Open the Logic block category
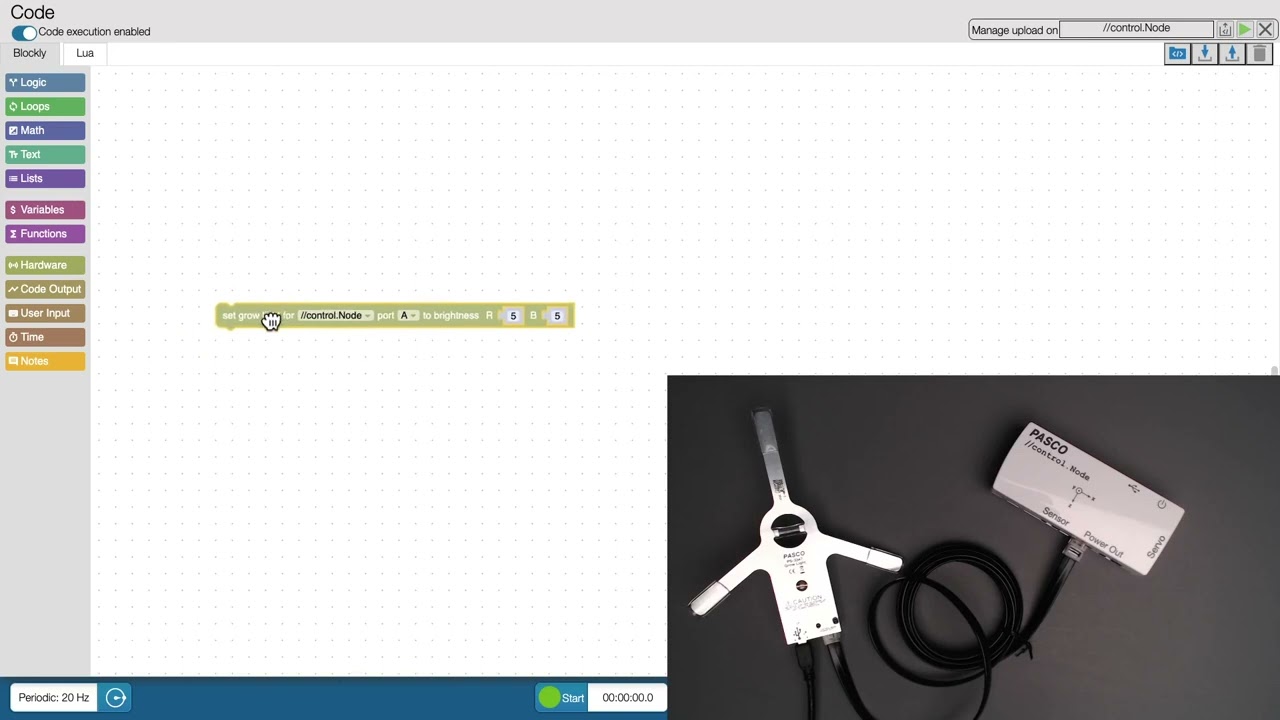 pyautogui.click(x=45, y=83)
